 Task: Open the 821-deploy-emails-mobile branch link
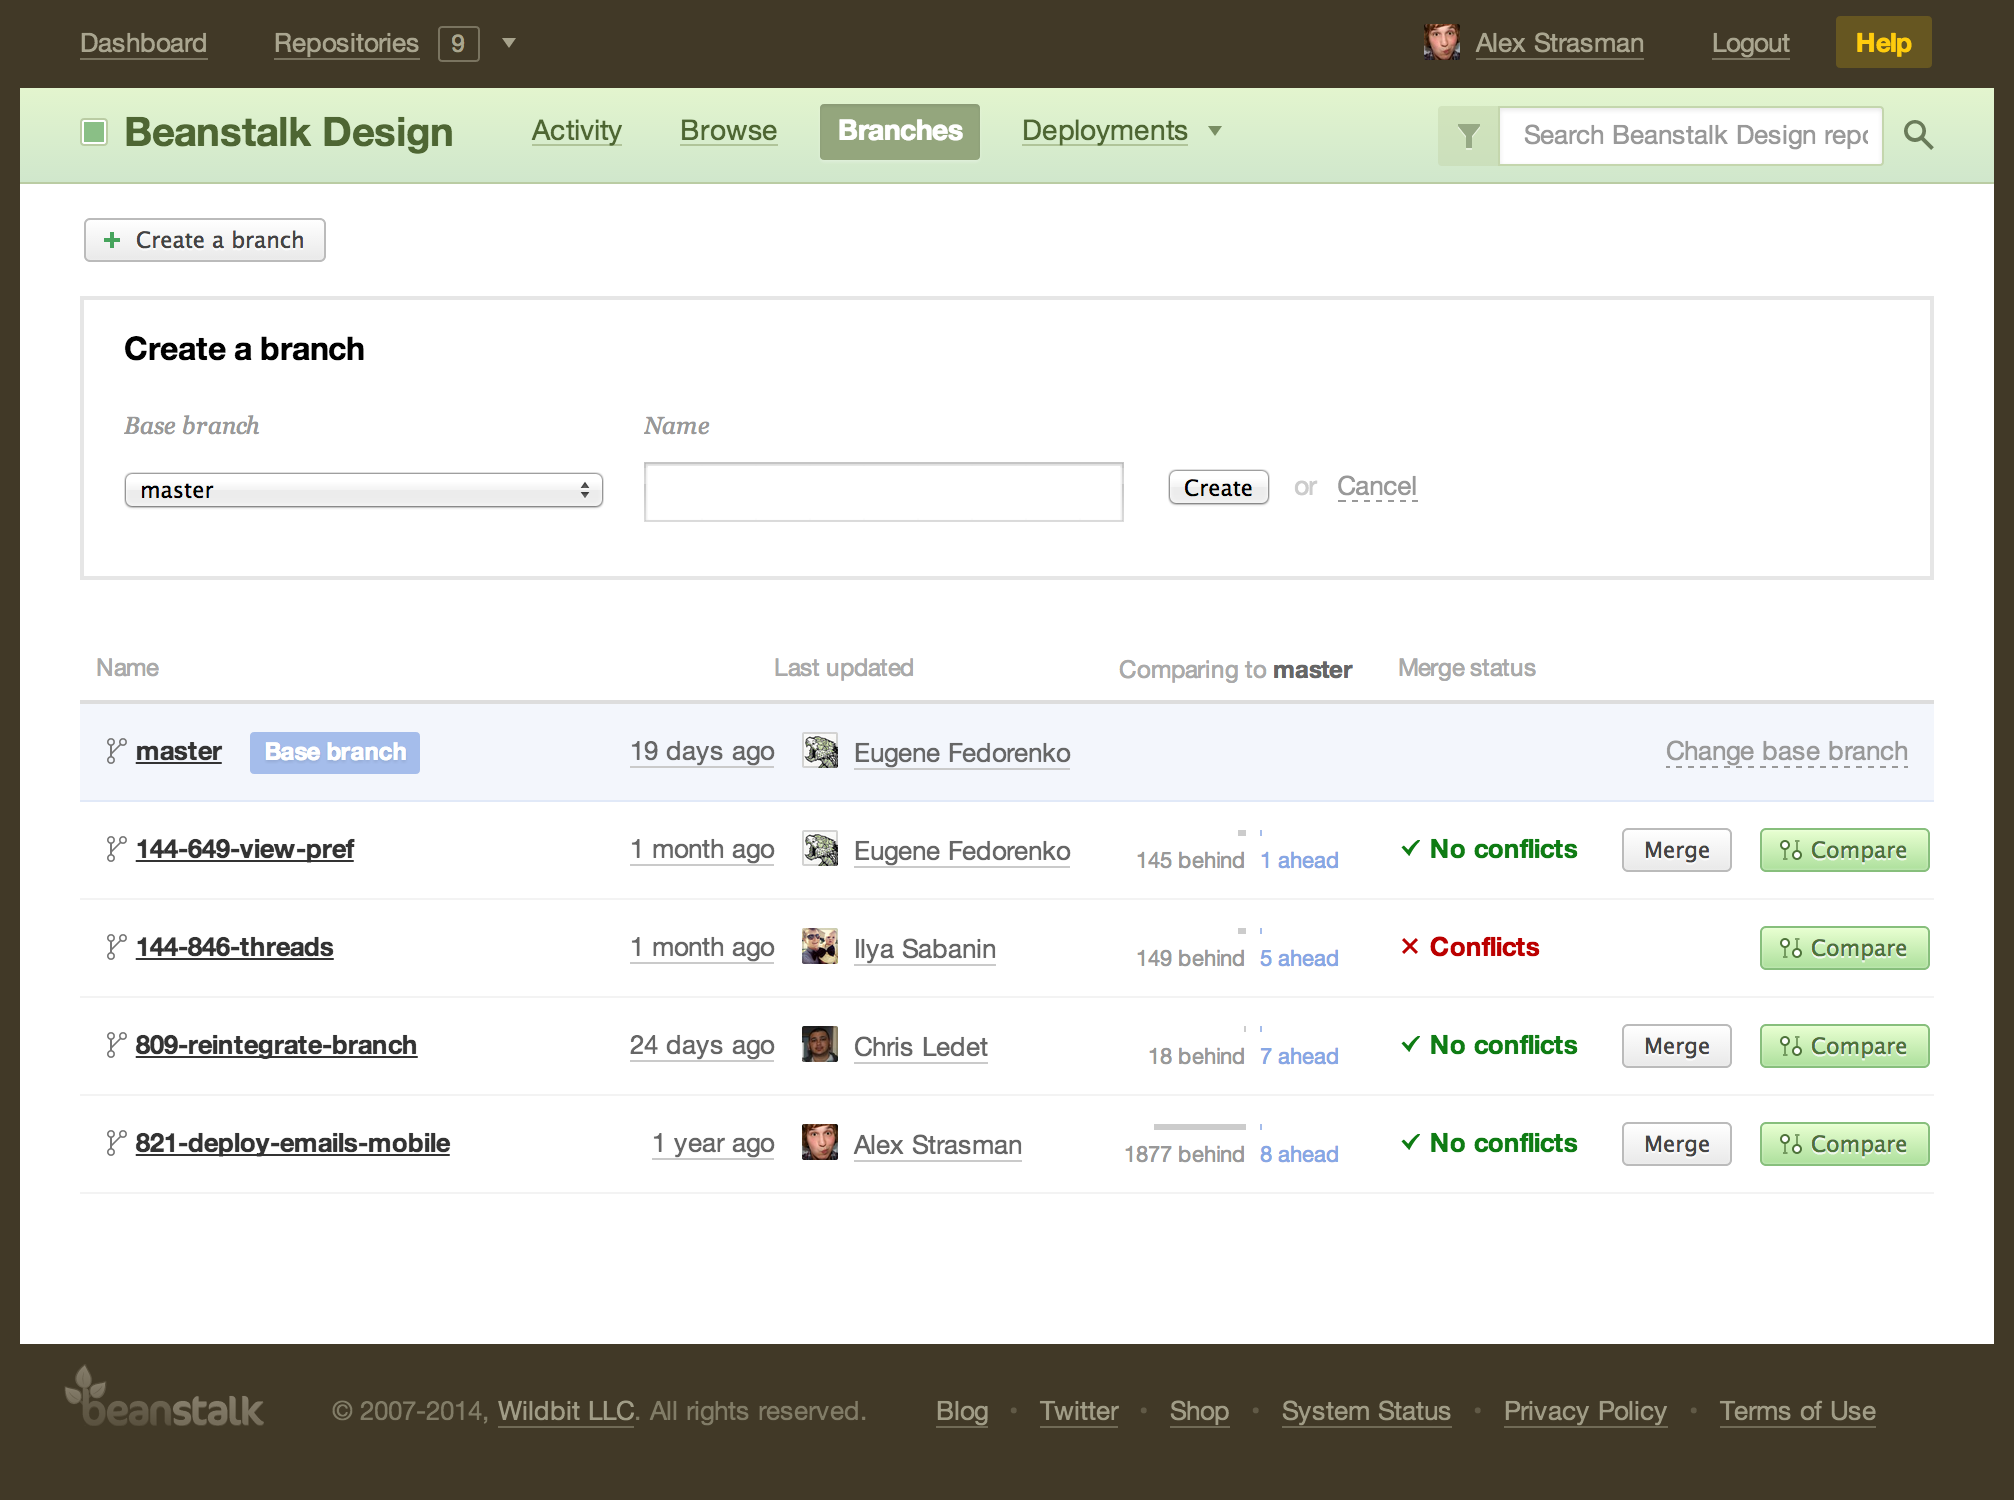pos(292,1143)
